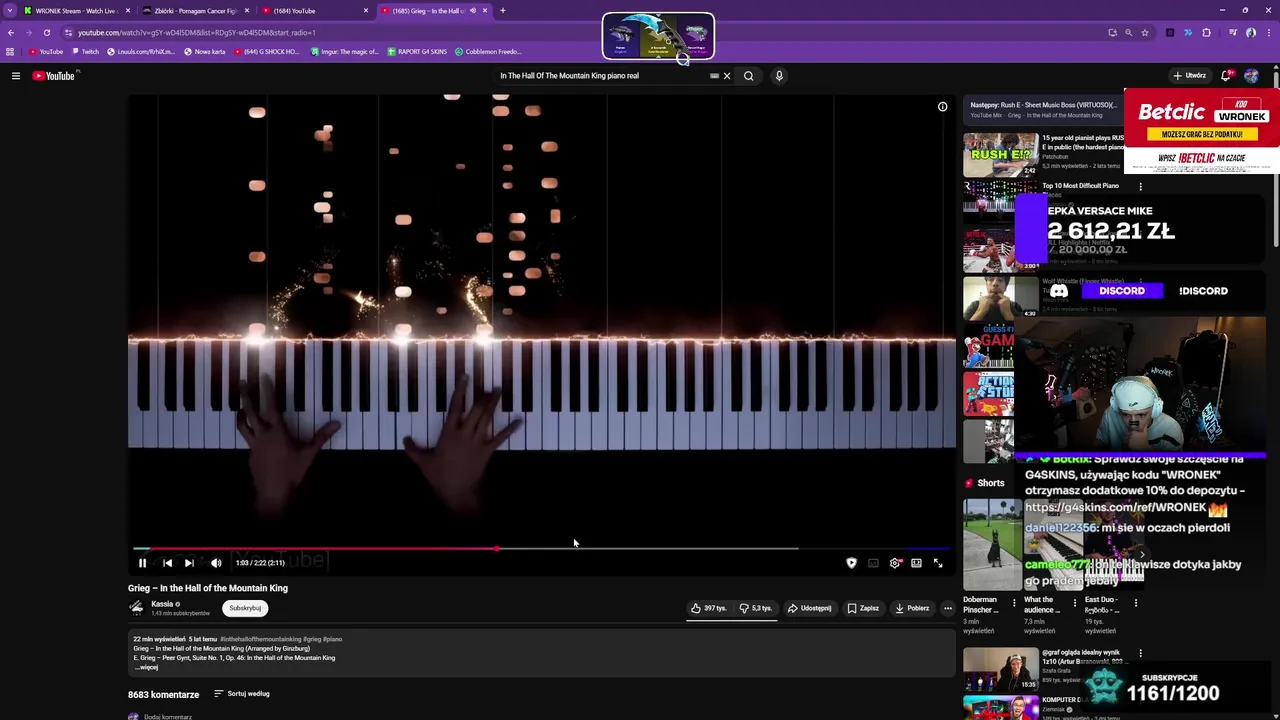Mute the video volume speaker icon
1280x720 pixels.
[x=216, y=563]
